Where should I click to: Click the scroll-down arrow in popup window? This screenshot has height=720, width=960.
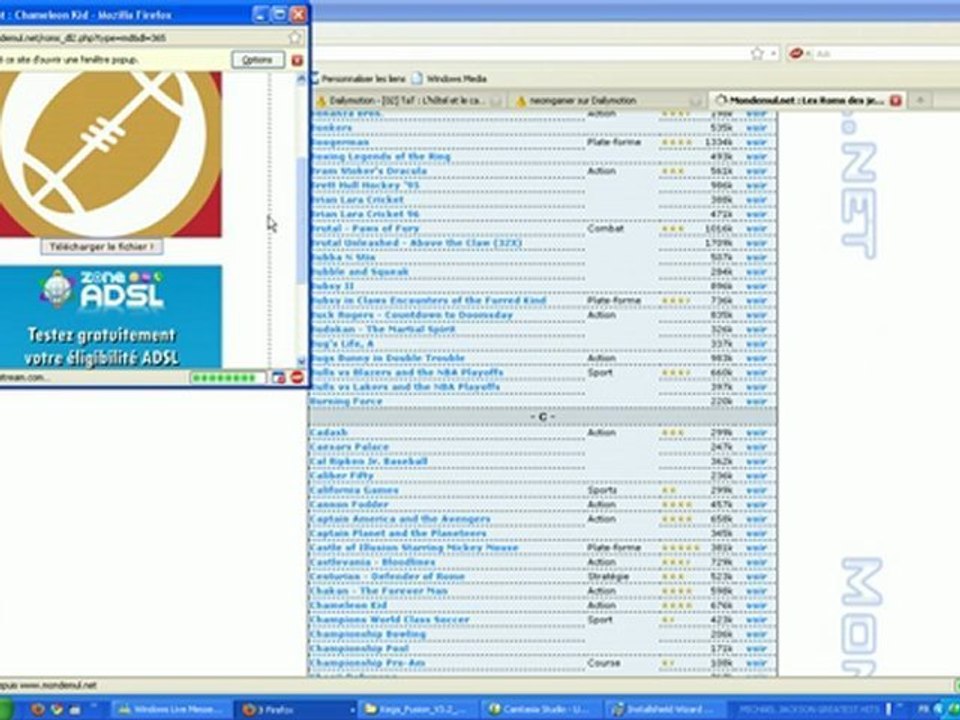301,361
